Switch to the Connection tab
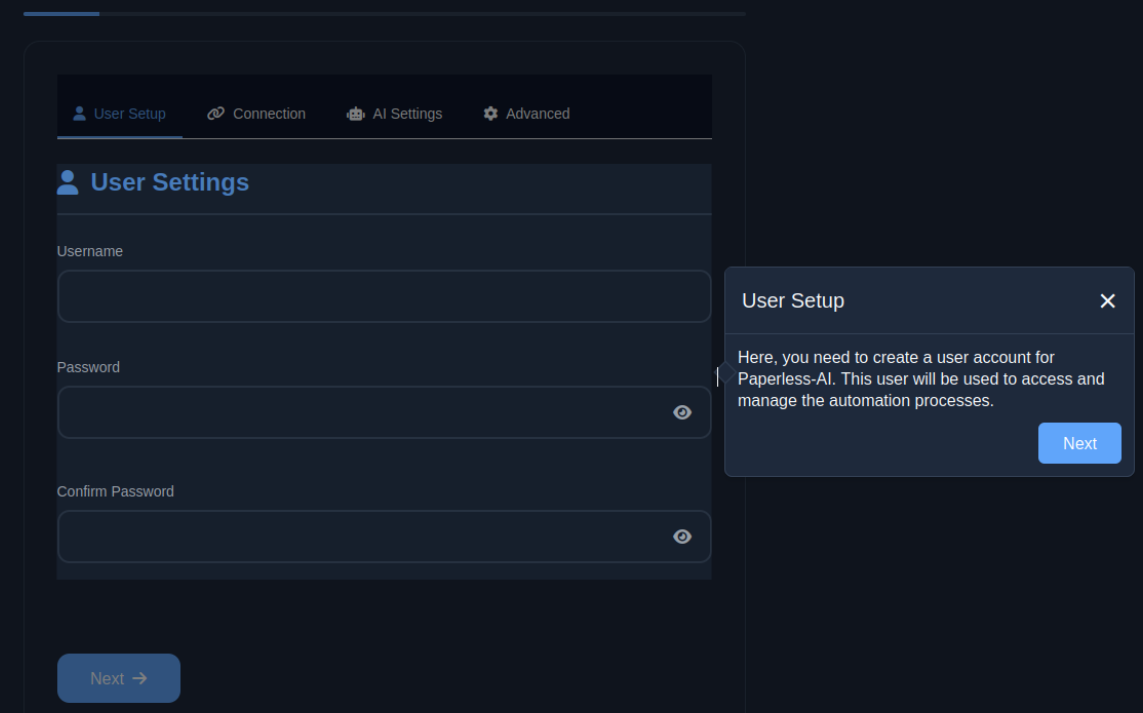The width and height of the screenshot is (1143, 713). pos(268,114)
